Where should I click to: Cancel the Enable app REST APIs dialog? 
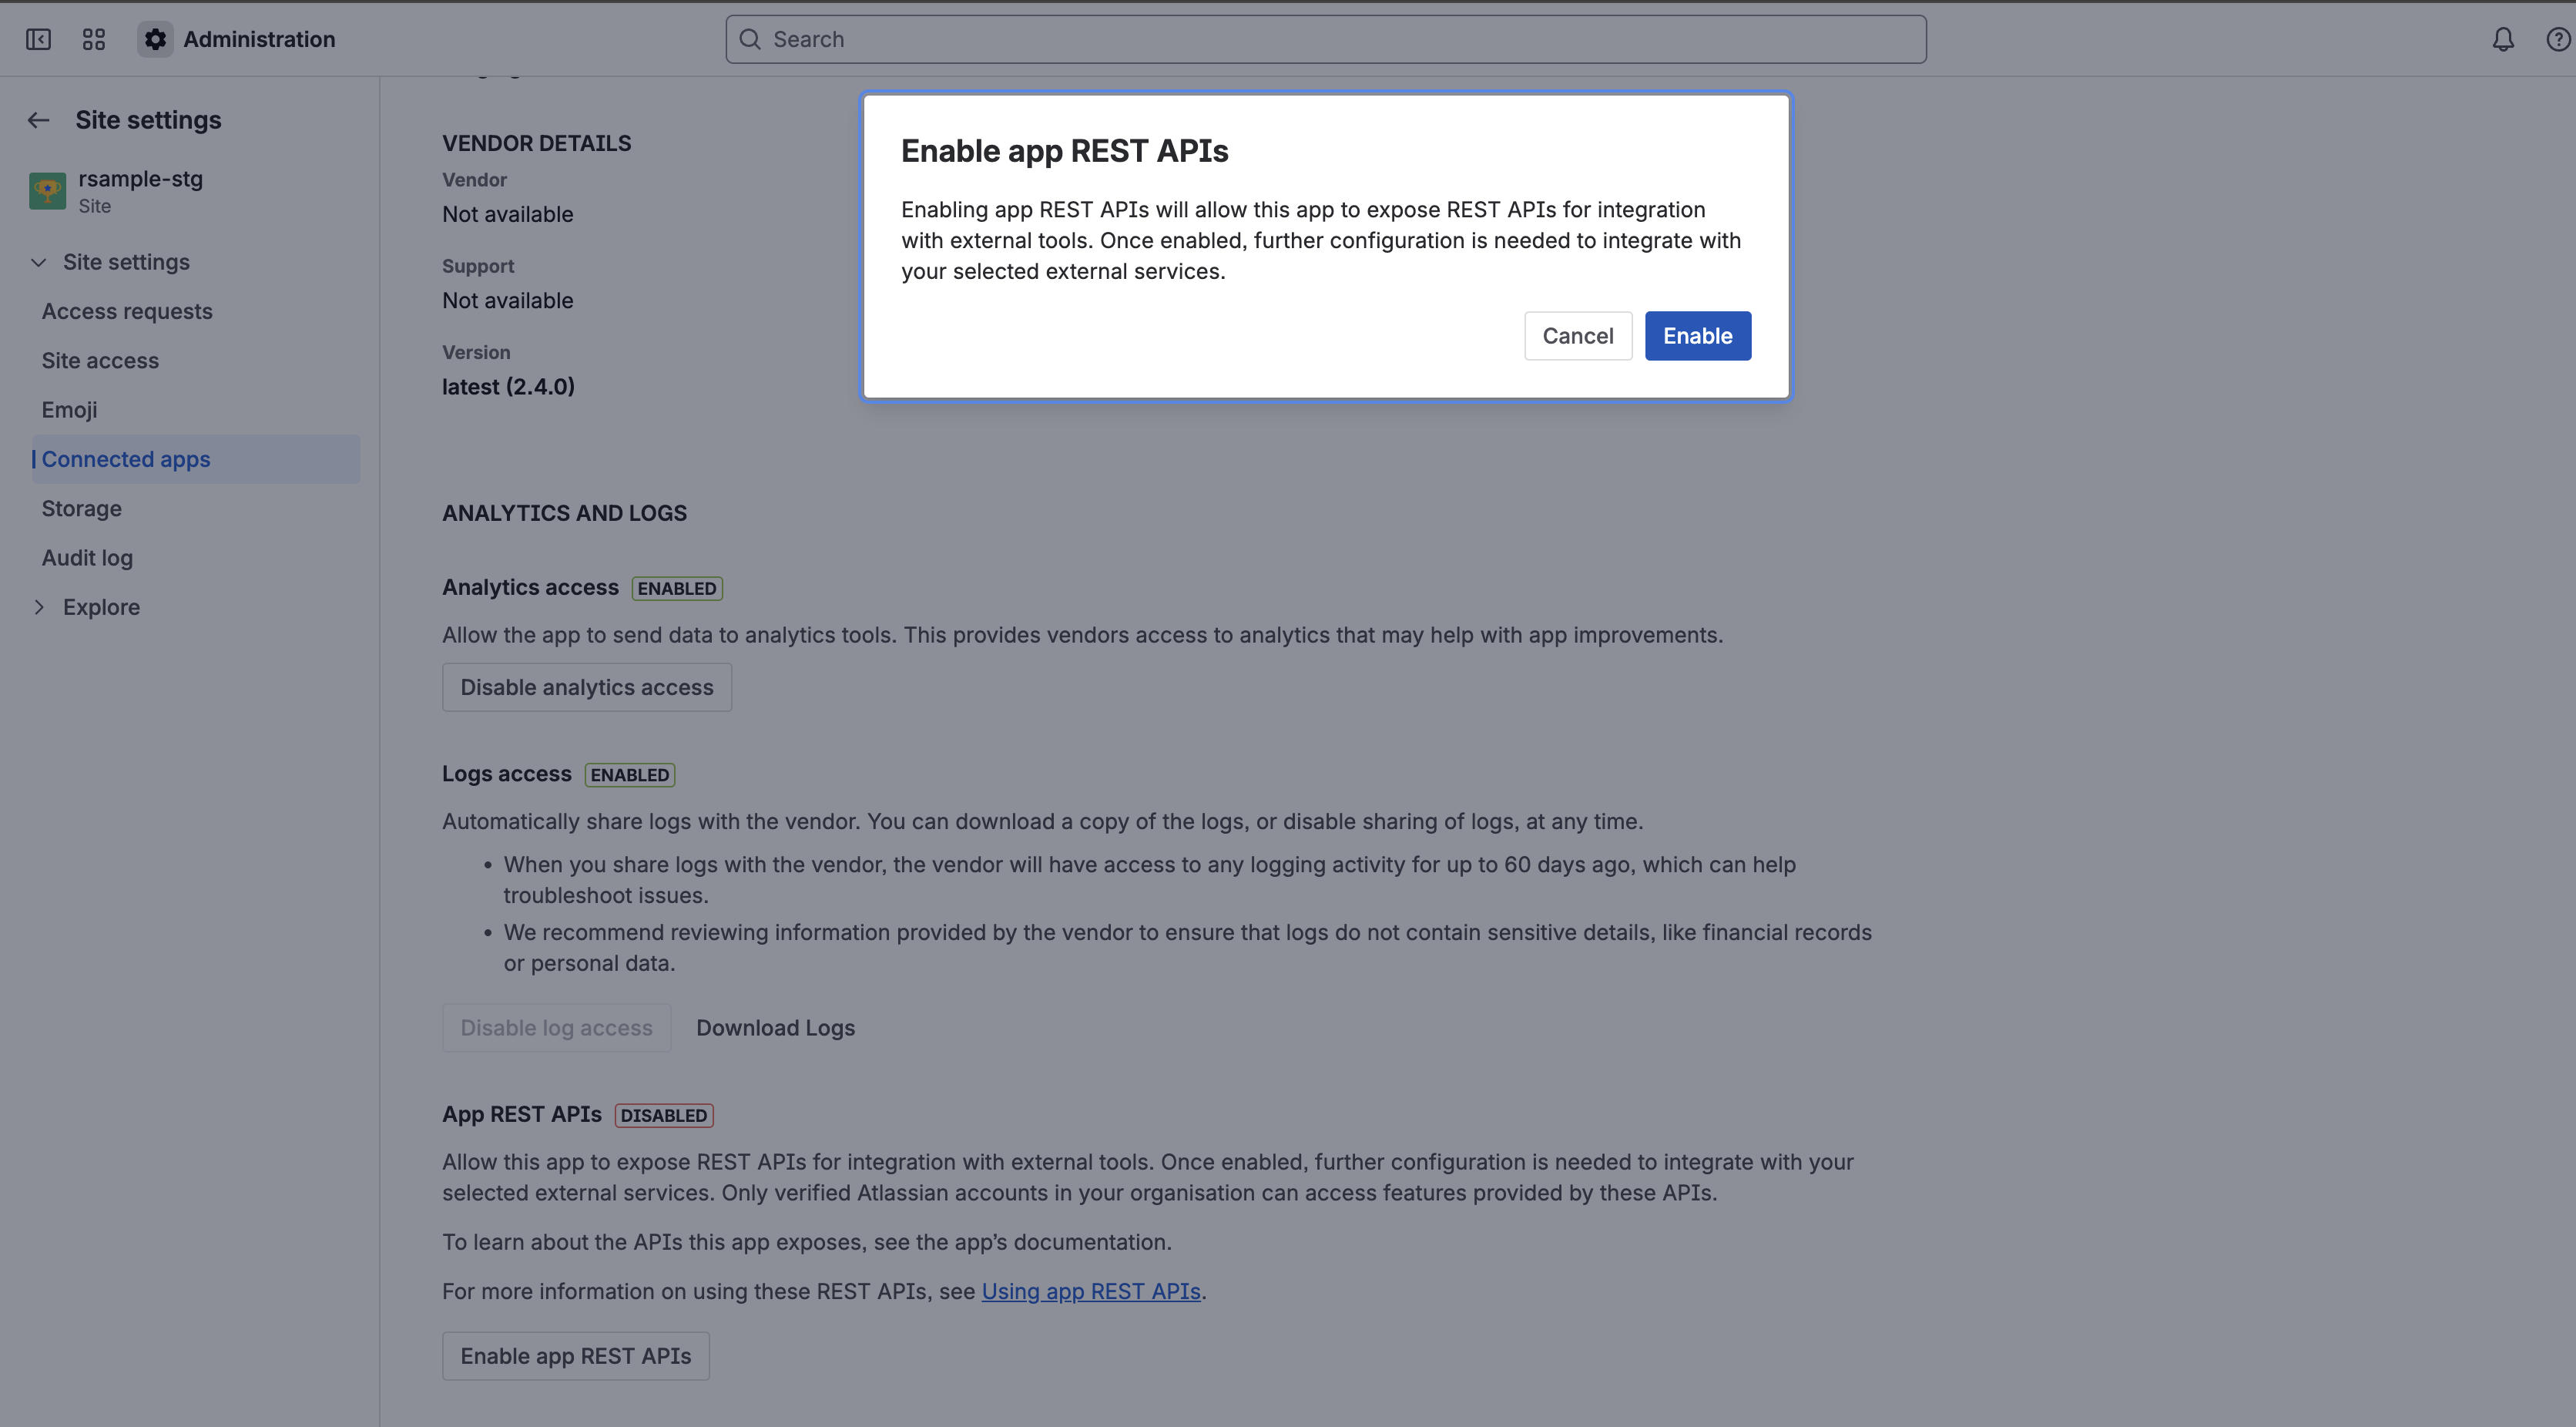pyautogui.click(x=1577, y=336)
